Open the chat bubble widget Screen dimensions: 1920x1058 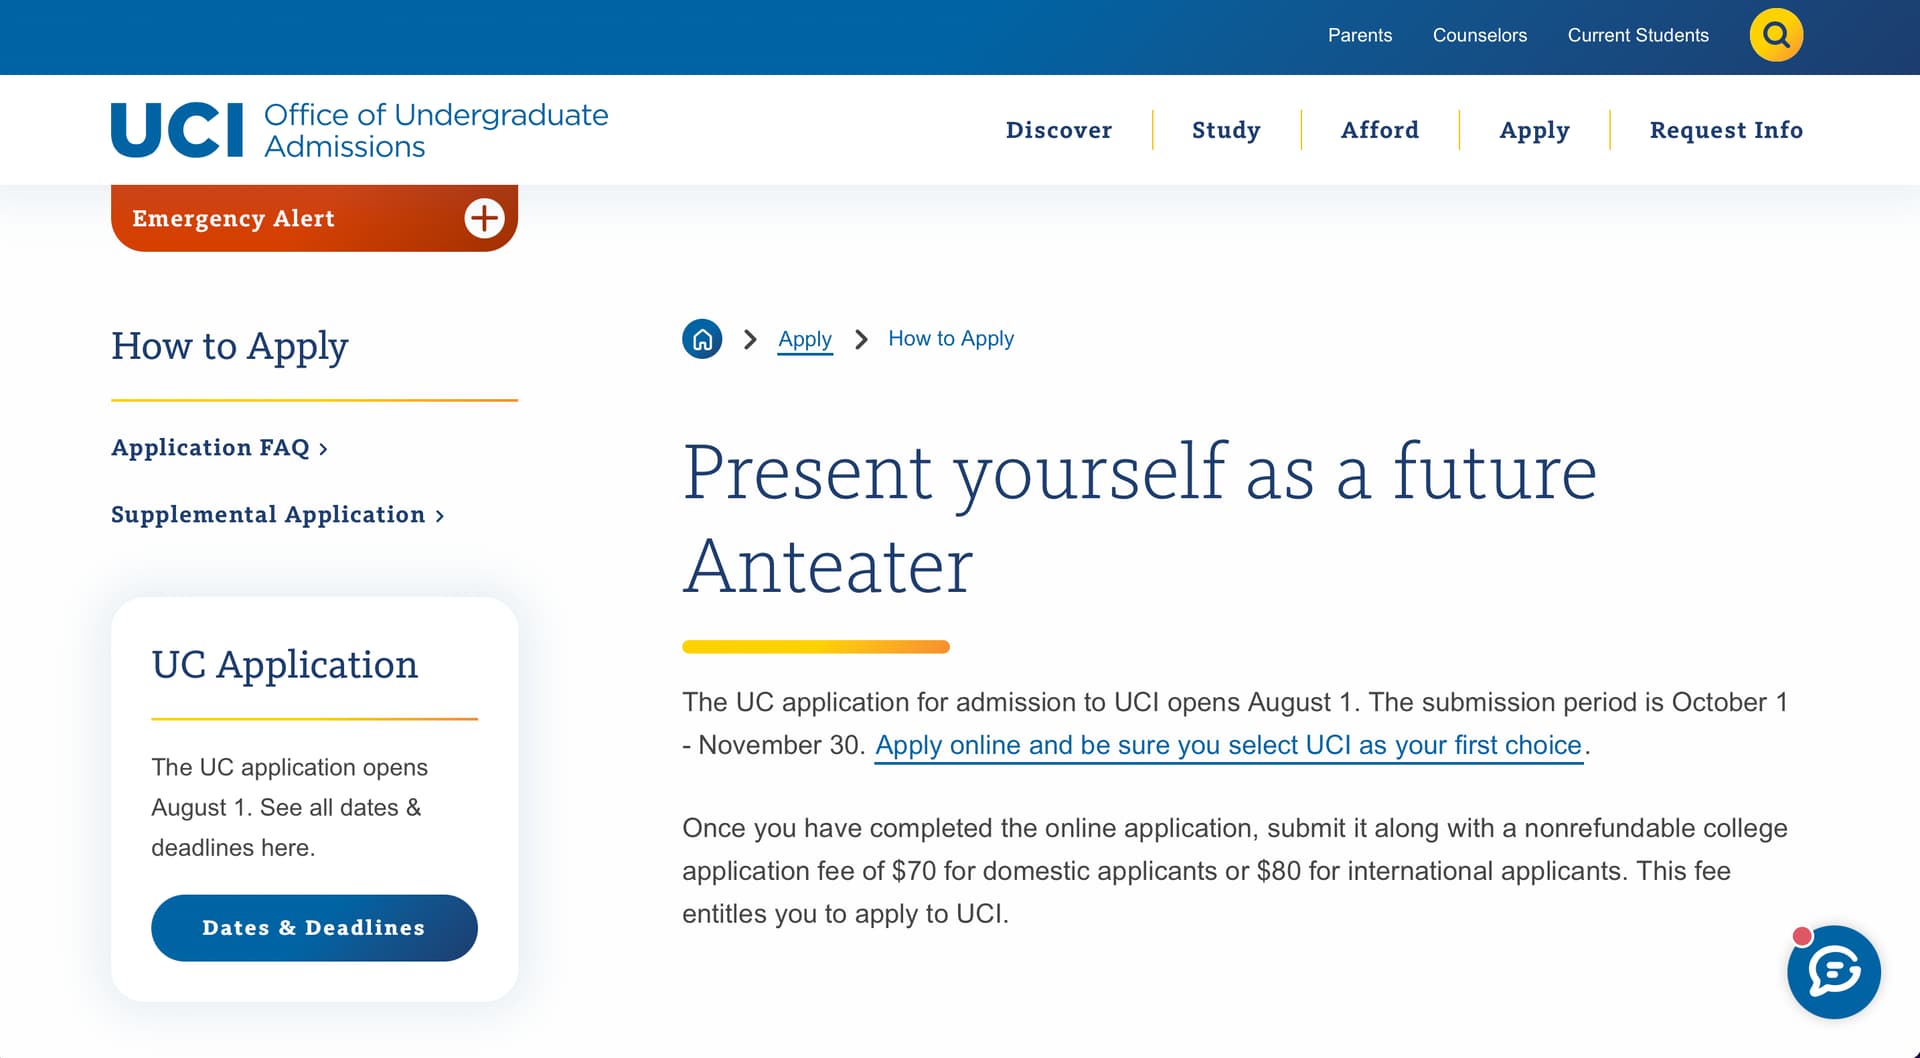coord(1833,972)
